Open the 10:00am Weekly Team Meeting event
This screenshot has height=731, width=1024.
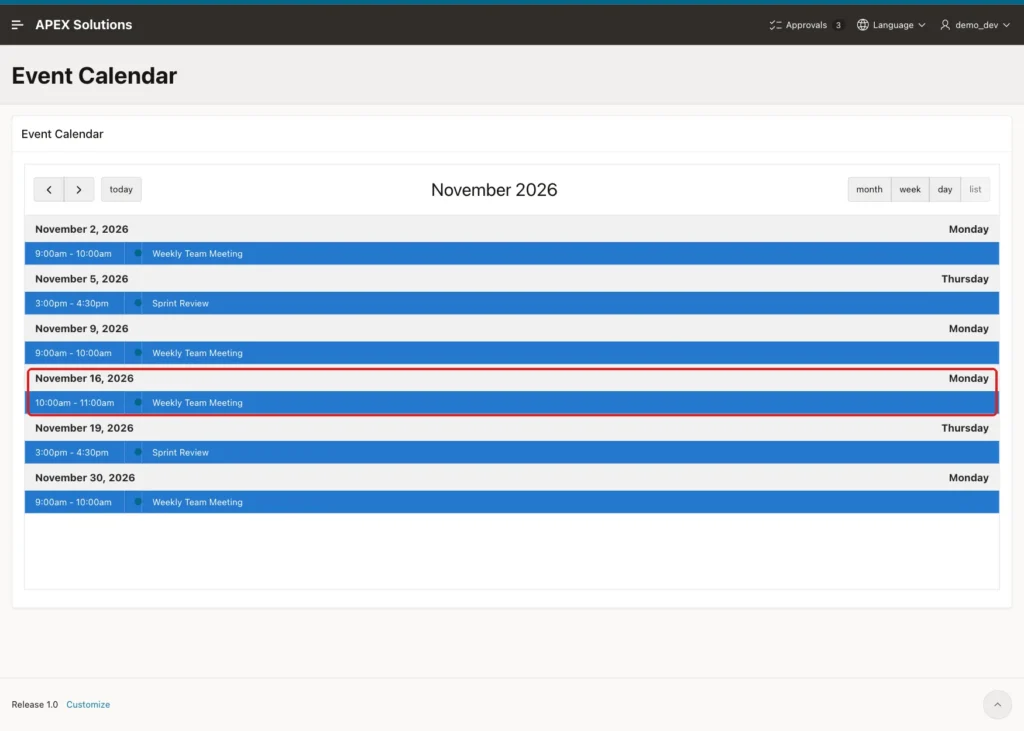coord(512,402)
